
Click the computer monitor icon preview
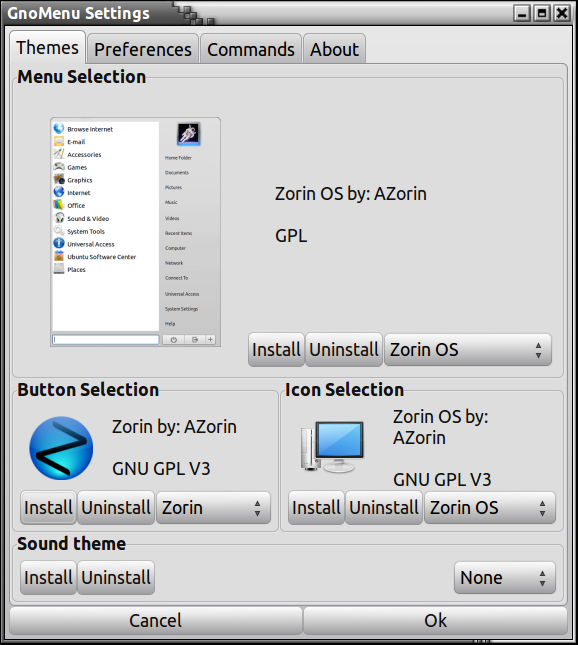point(332,447)
